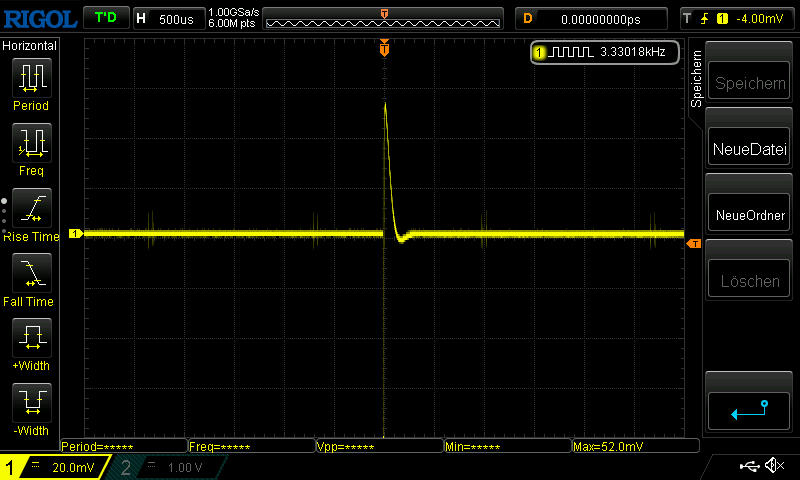Click the channel 1 ground level marker

coord(76,233)
